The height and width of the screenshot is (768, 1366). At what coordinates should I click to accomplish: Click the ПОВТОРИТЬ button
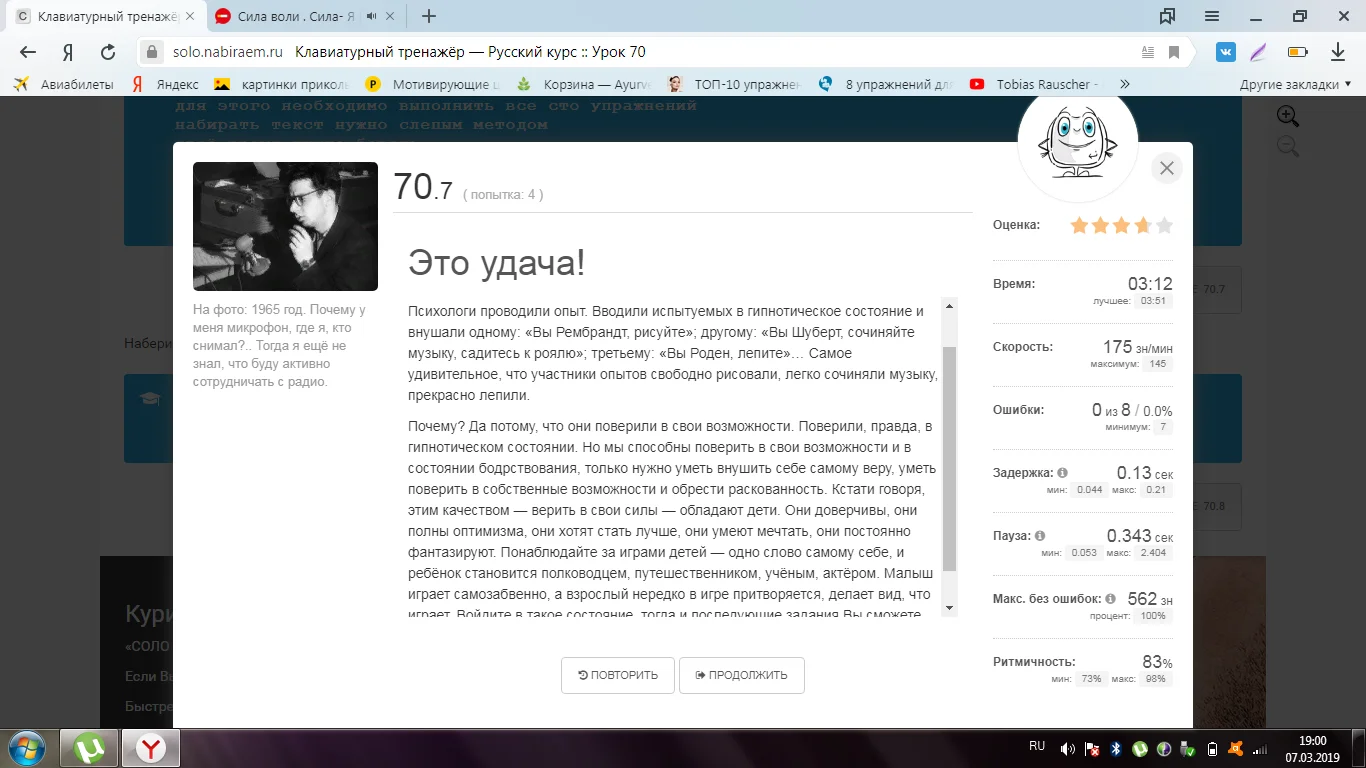pos(617,675)
